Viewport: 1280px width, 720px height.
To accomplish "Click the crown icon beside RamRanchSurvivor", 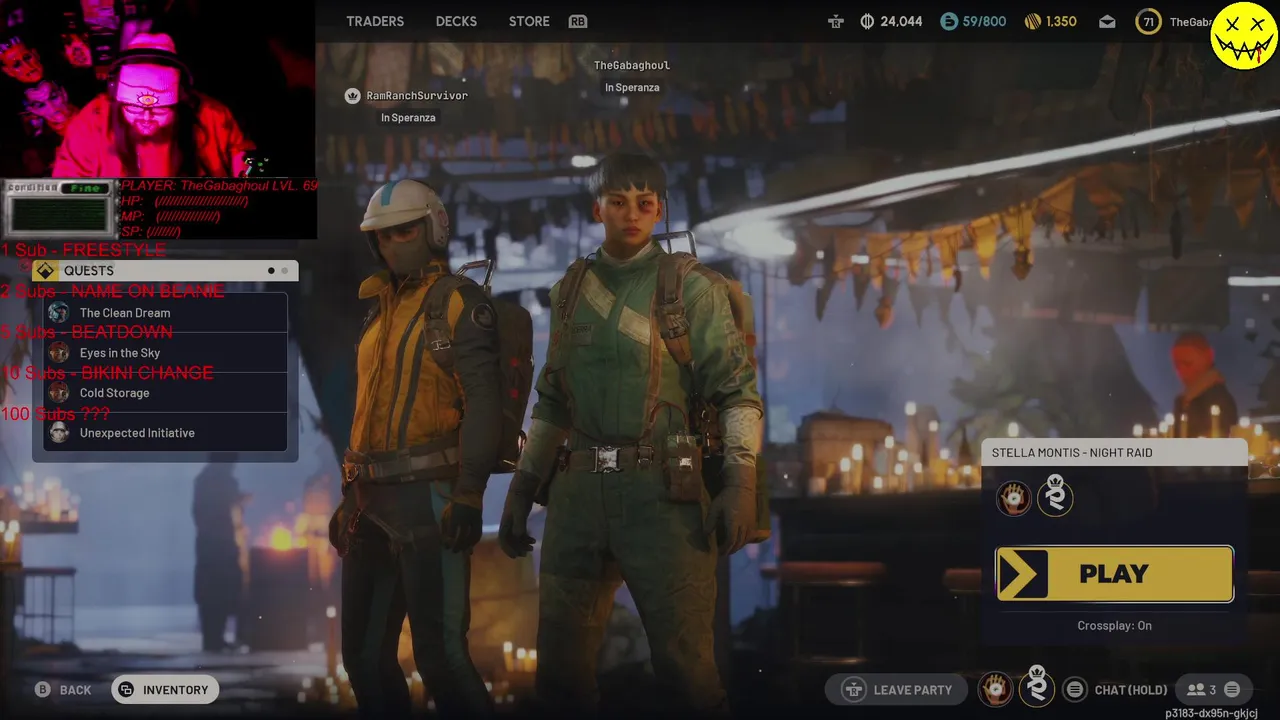I will click(x=352, y=96).
